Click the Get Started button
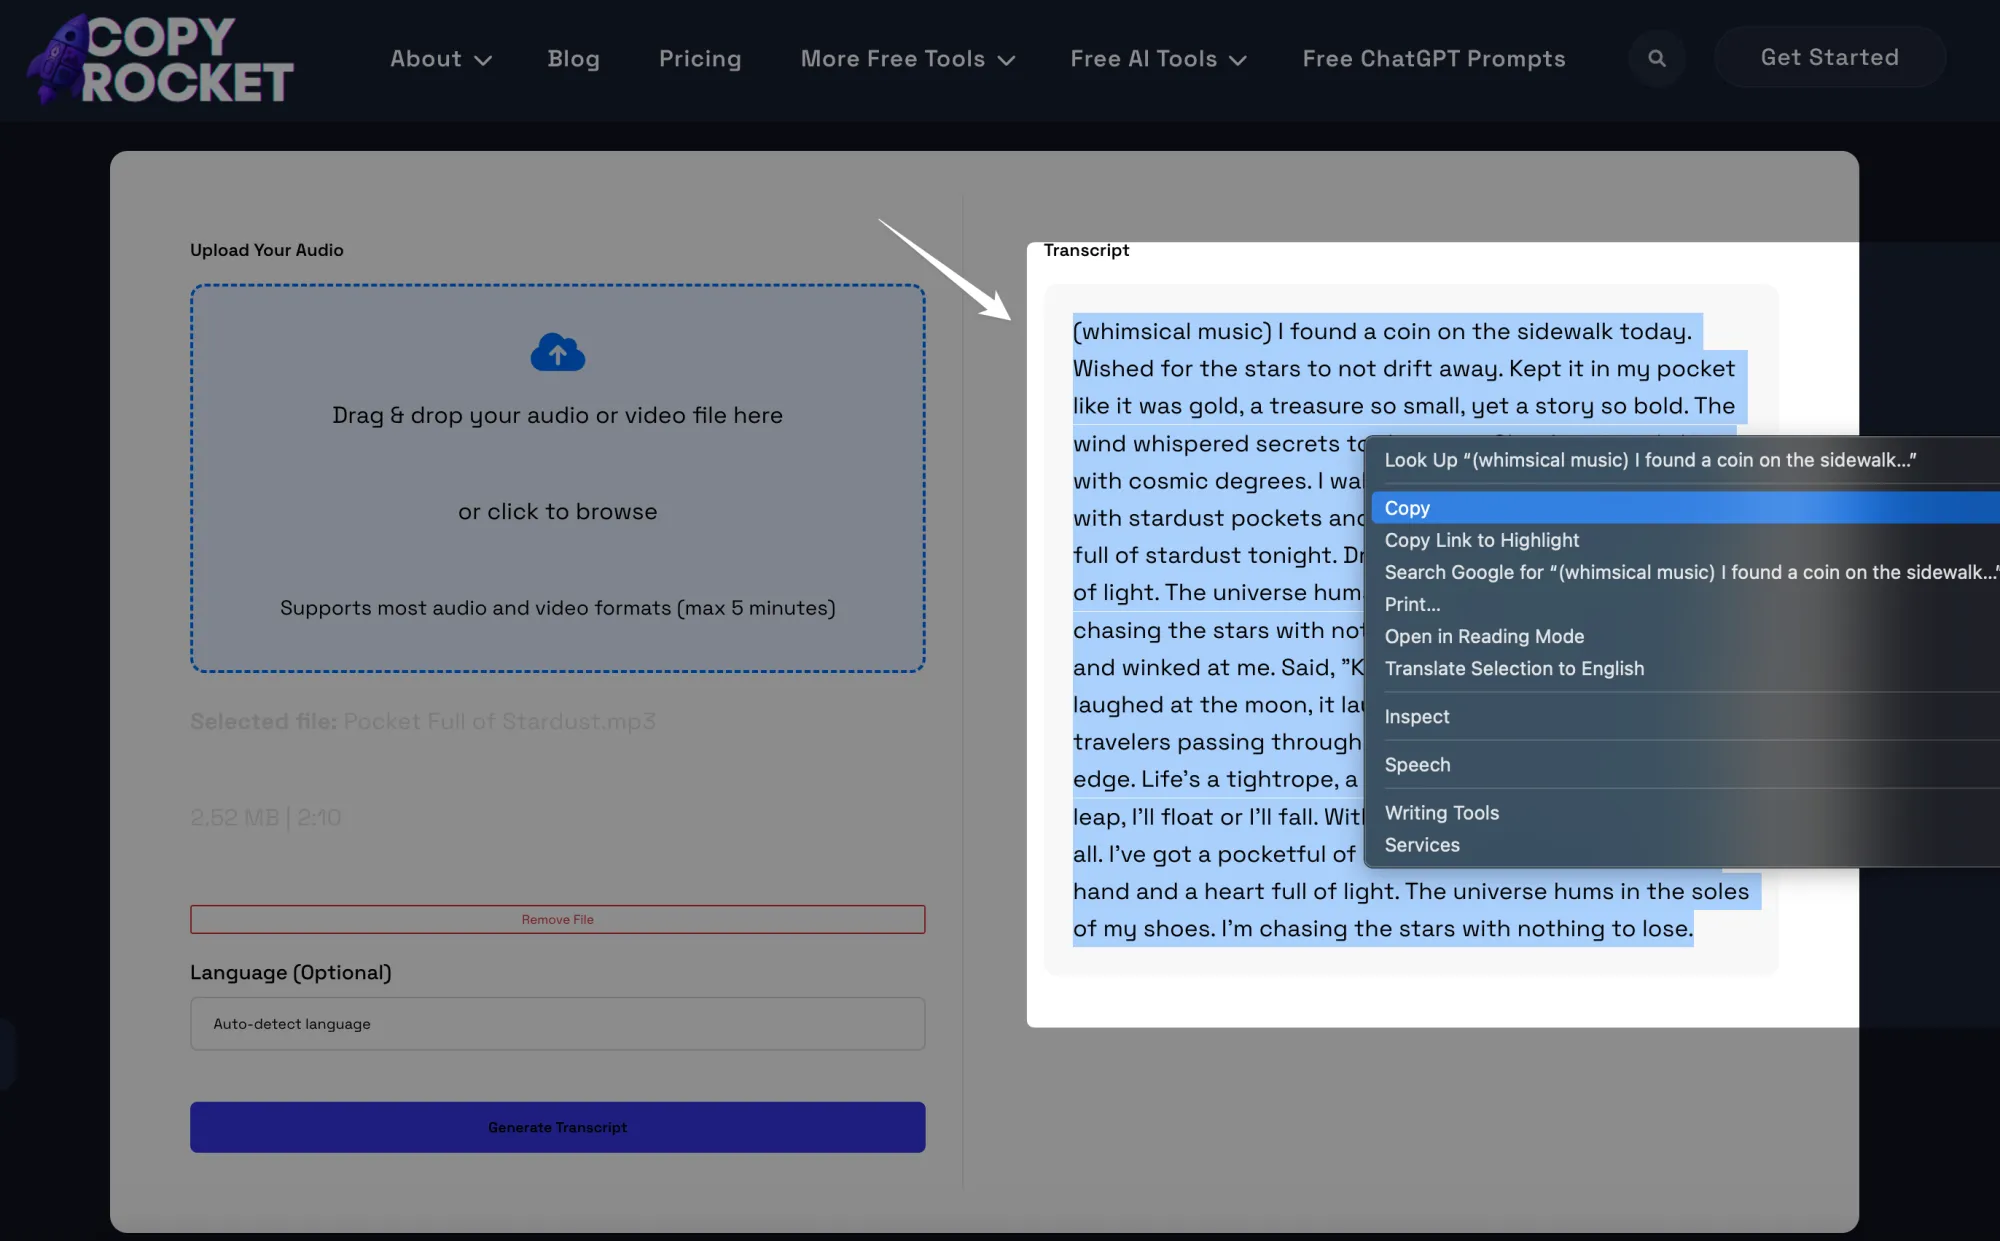 pos(1830,57)
